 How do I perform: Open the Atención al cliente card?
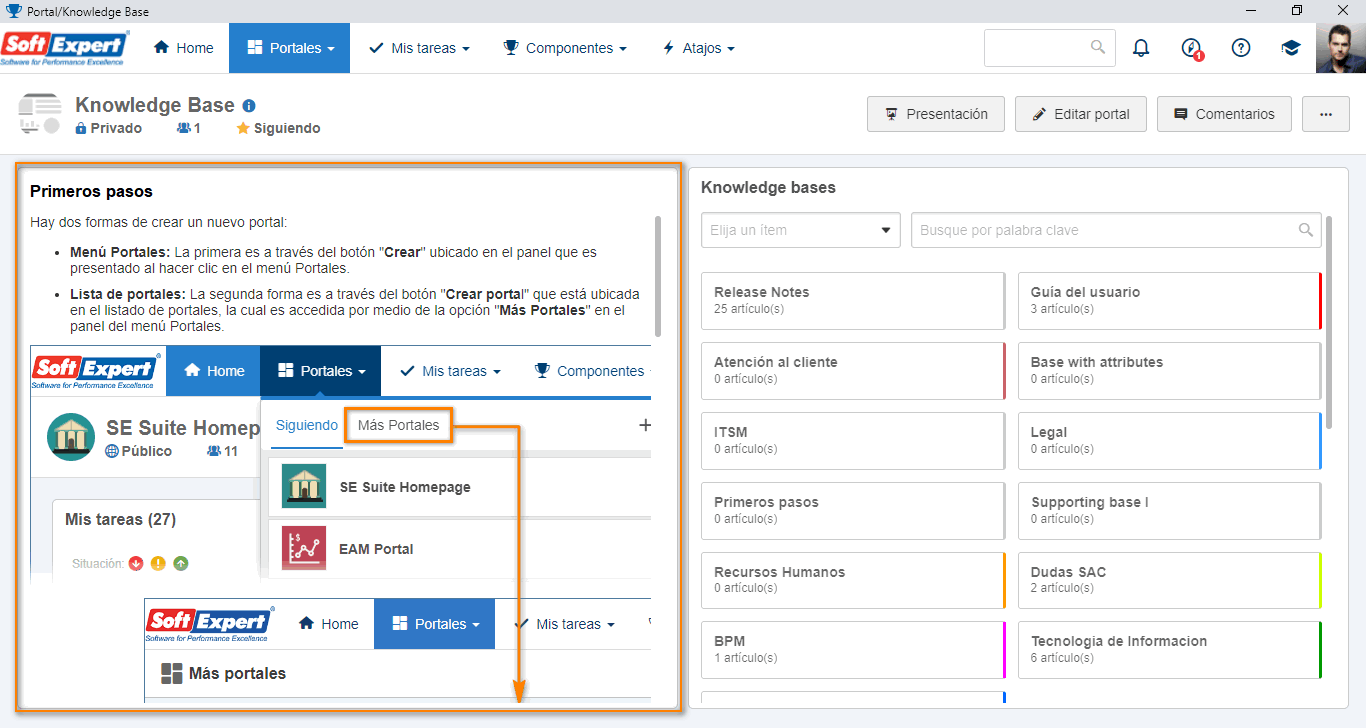[x=853, y=370]
